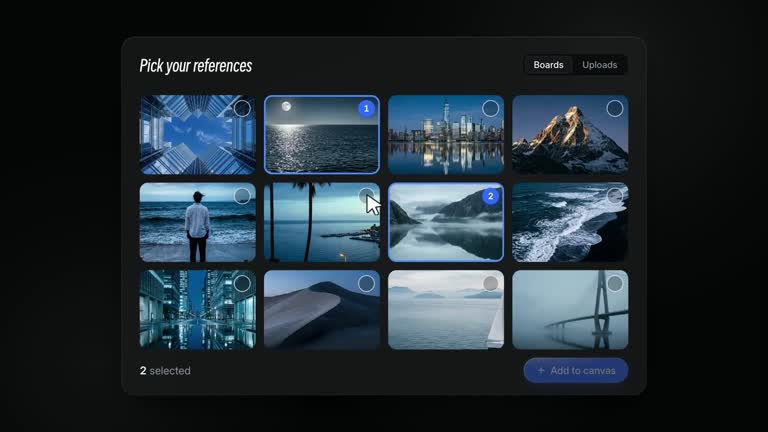
Task: Open the blue sand dune thumbnail
Action: point(322,310)
